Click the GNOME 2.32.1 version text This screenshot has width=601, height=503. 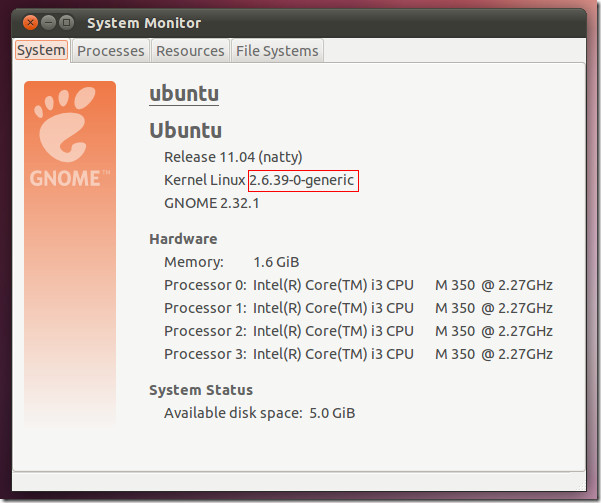click(212, 203)
